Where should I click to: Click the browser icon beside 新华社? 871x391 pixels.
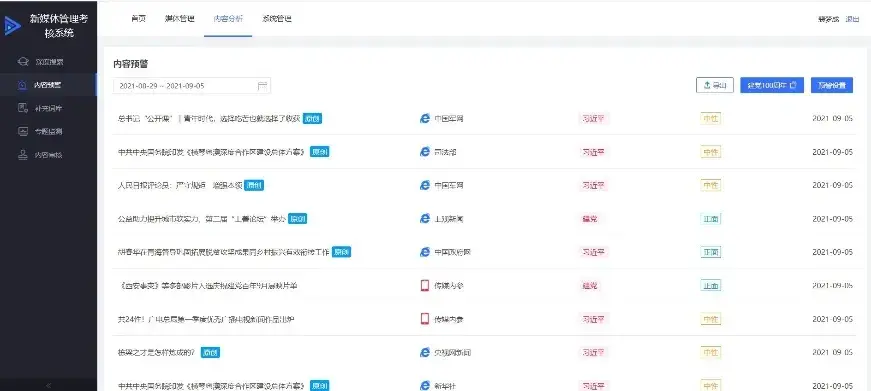425,385
